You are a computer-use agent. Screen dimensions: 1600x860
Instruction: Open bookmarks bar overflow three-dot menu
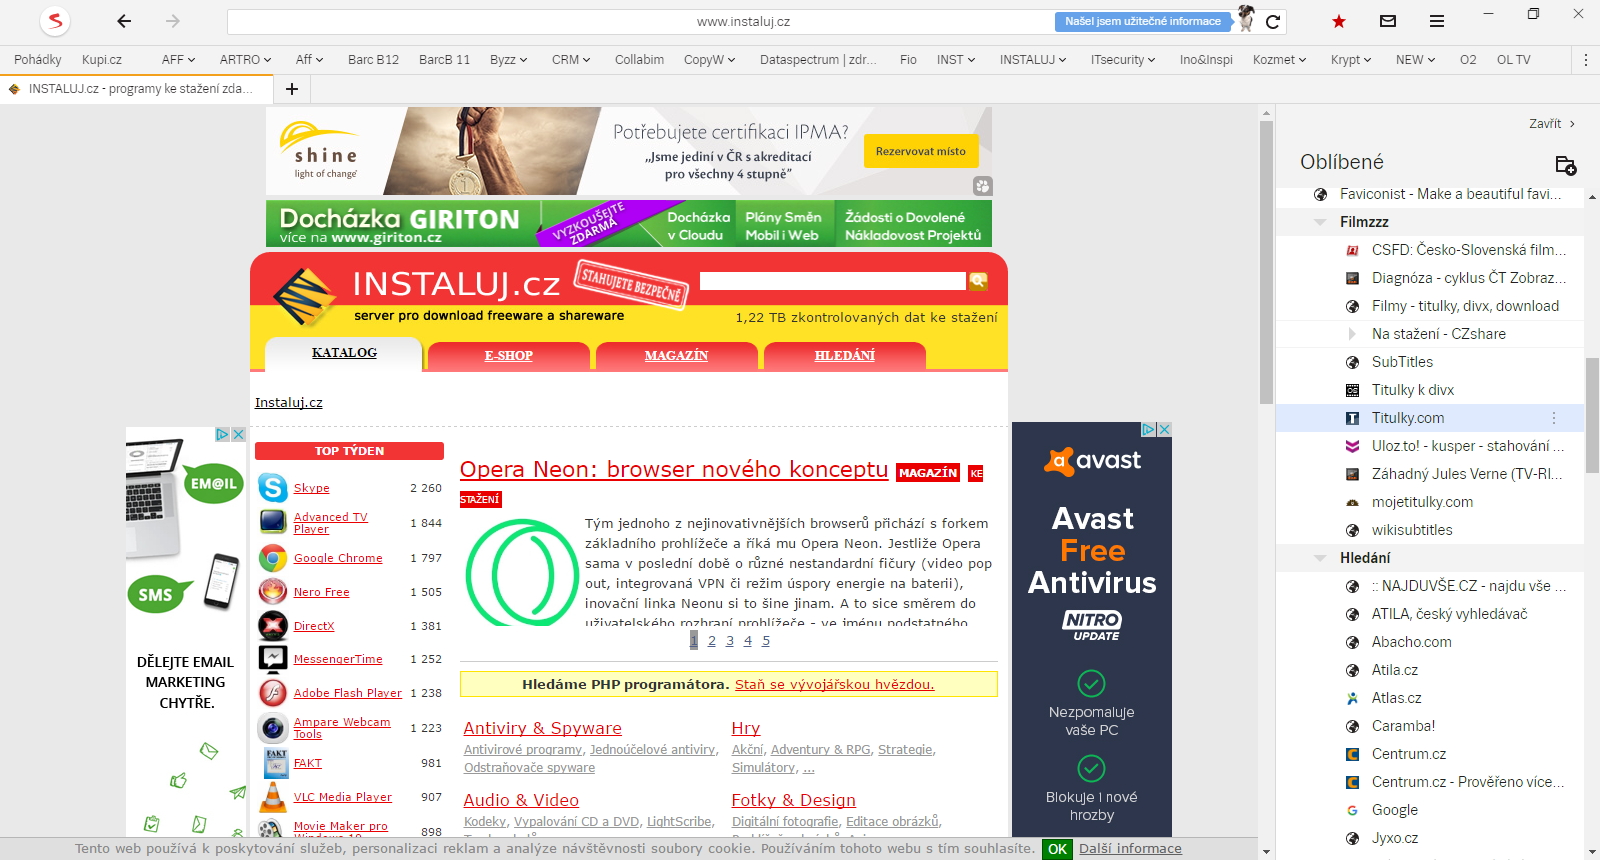[1586, 60]
